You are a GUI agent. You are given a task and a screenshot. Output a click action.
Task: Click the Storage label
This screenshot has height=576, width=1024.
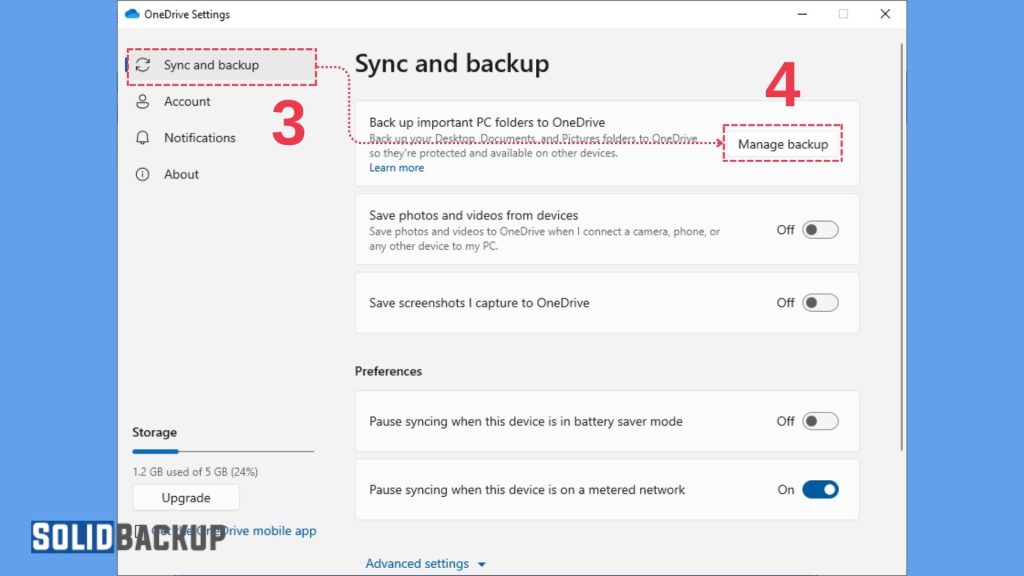click(155, 432)
